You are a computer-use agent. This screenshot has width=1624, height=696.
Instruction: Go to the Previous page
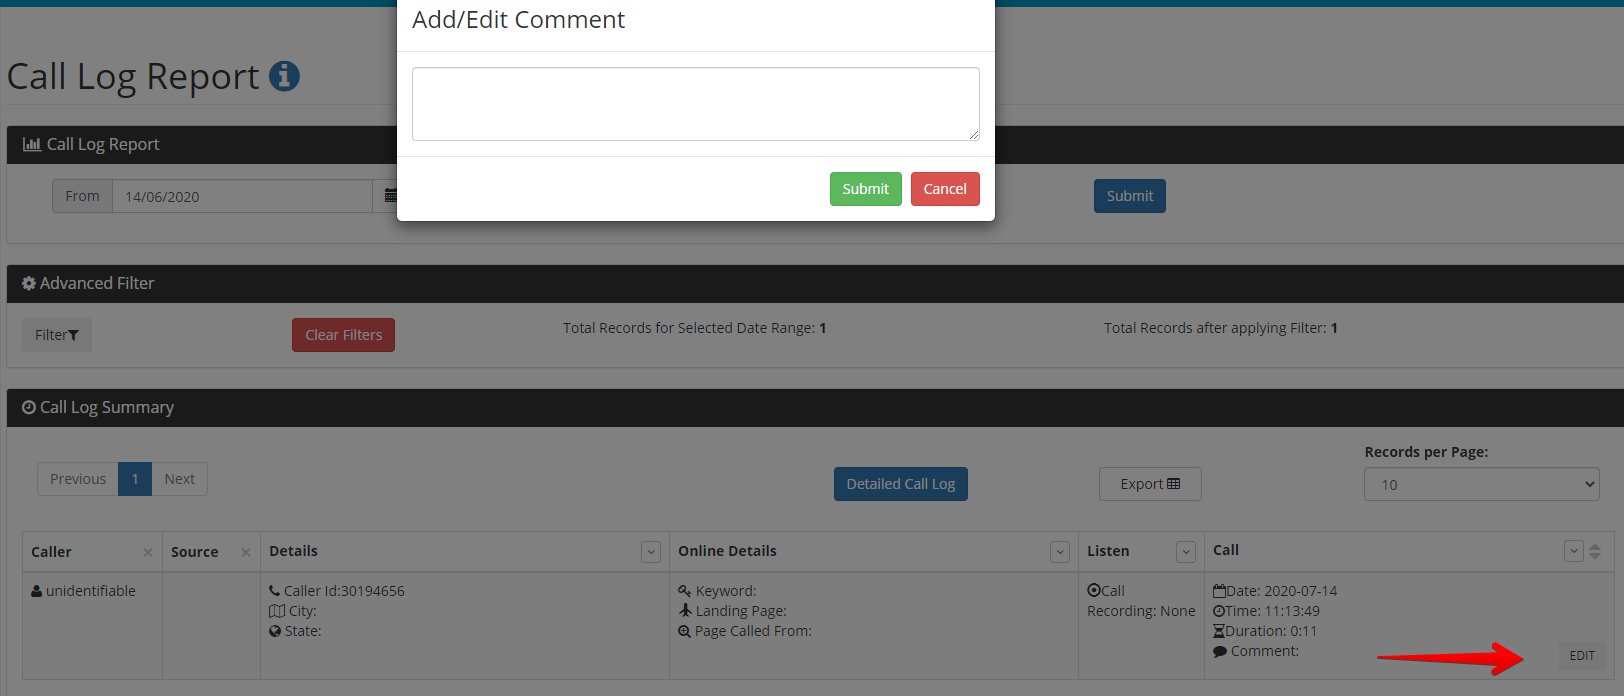point(78,479)
